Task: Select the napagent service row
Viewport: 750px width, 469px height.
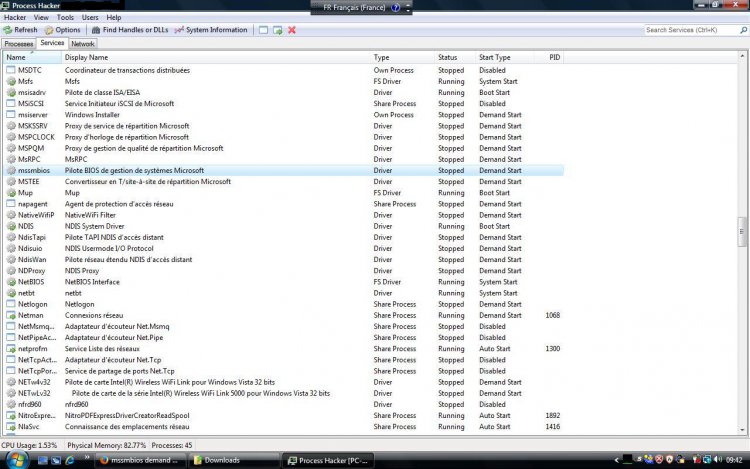Action: coord(284,204)
